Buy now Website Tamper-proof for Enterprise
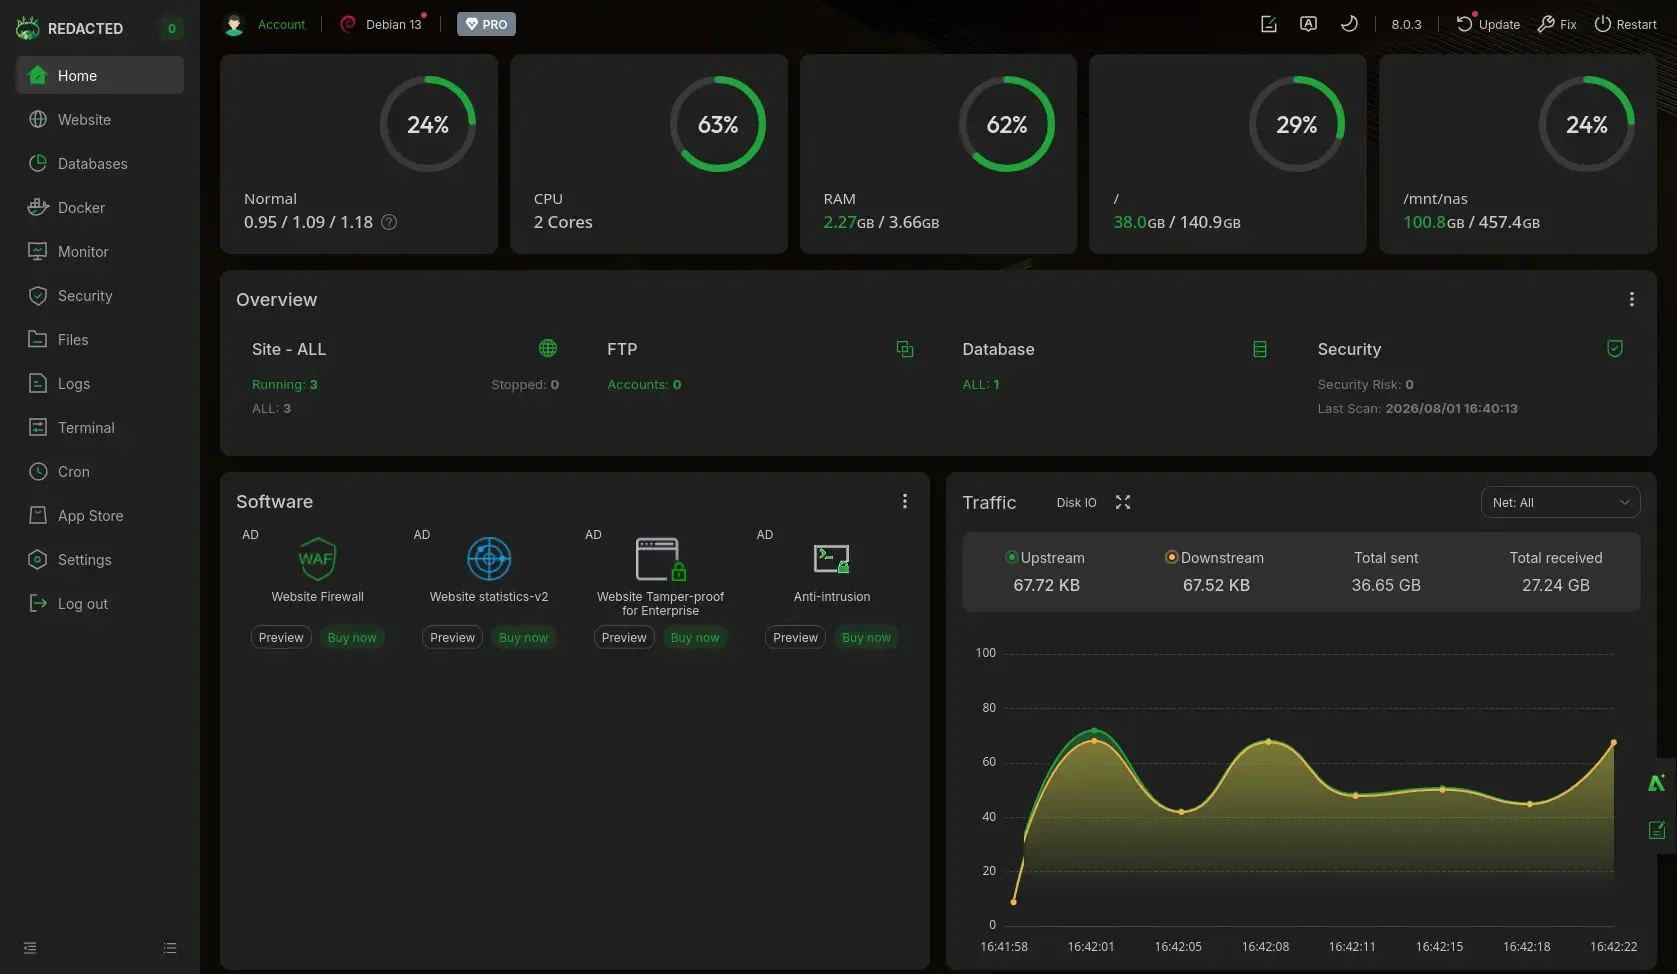1677x974 pixels. coord(695,637)
